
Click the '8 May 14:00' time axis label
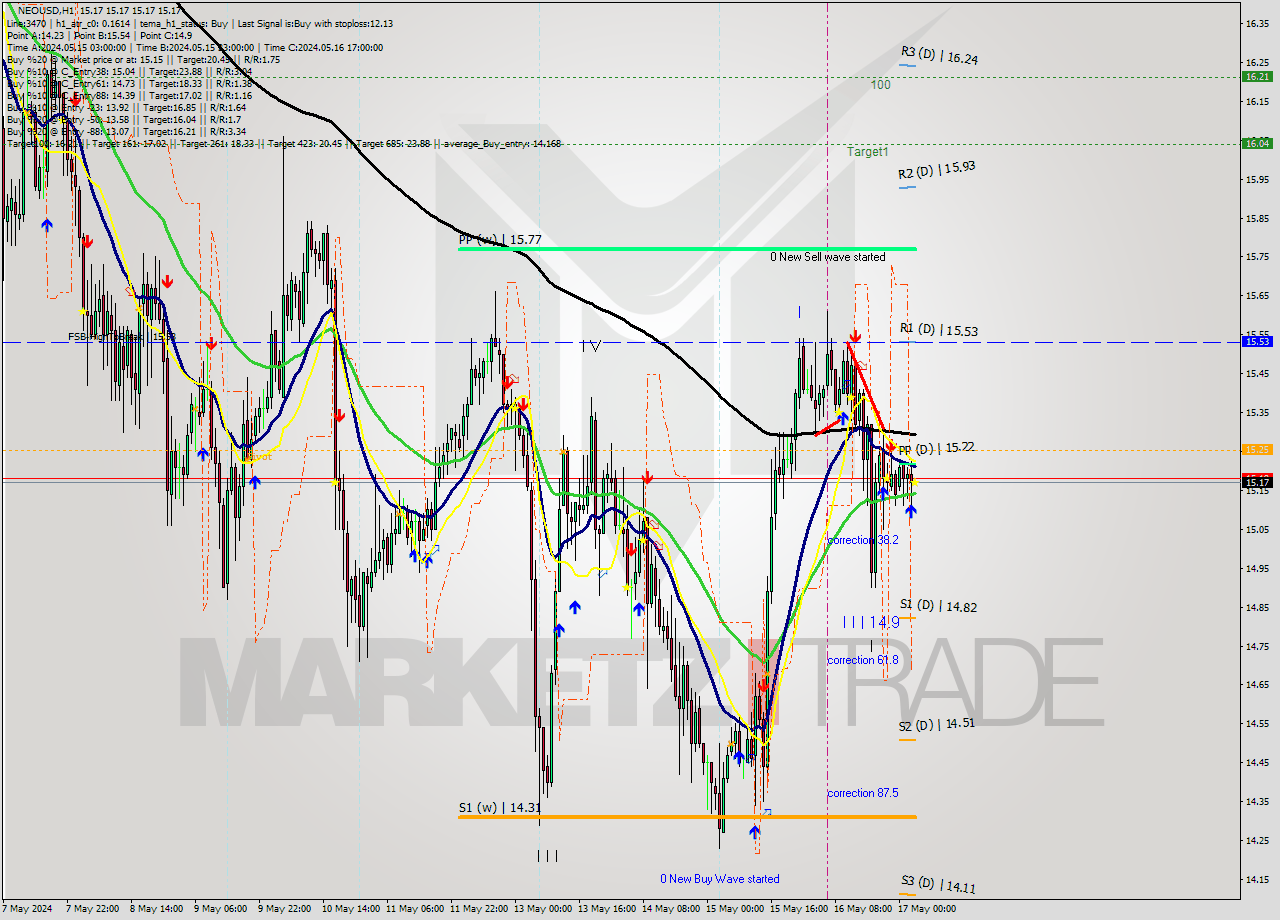point(156,909)
